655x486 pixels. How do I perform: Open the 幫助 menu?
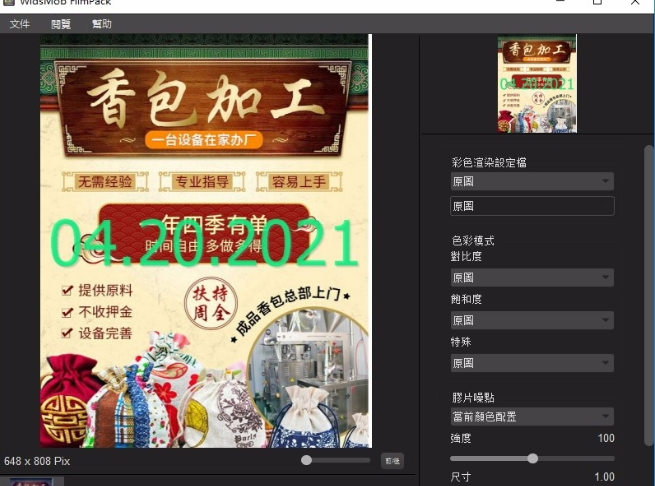[101, 23]
